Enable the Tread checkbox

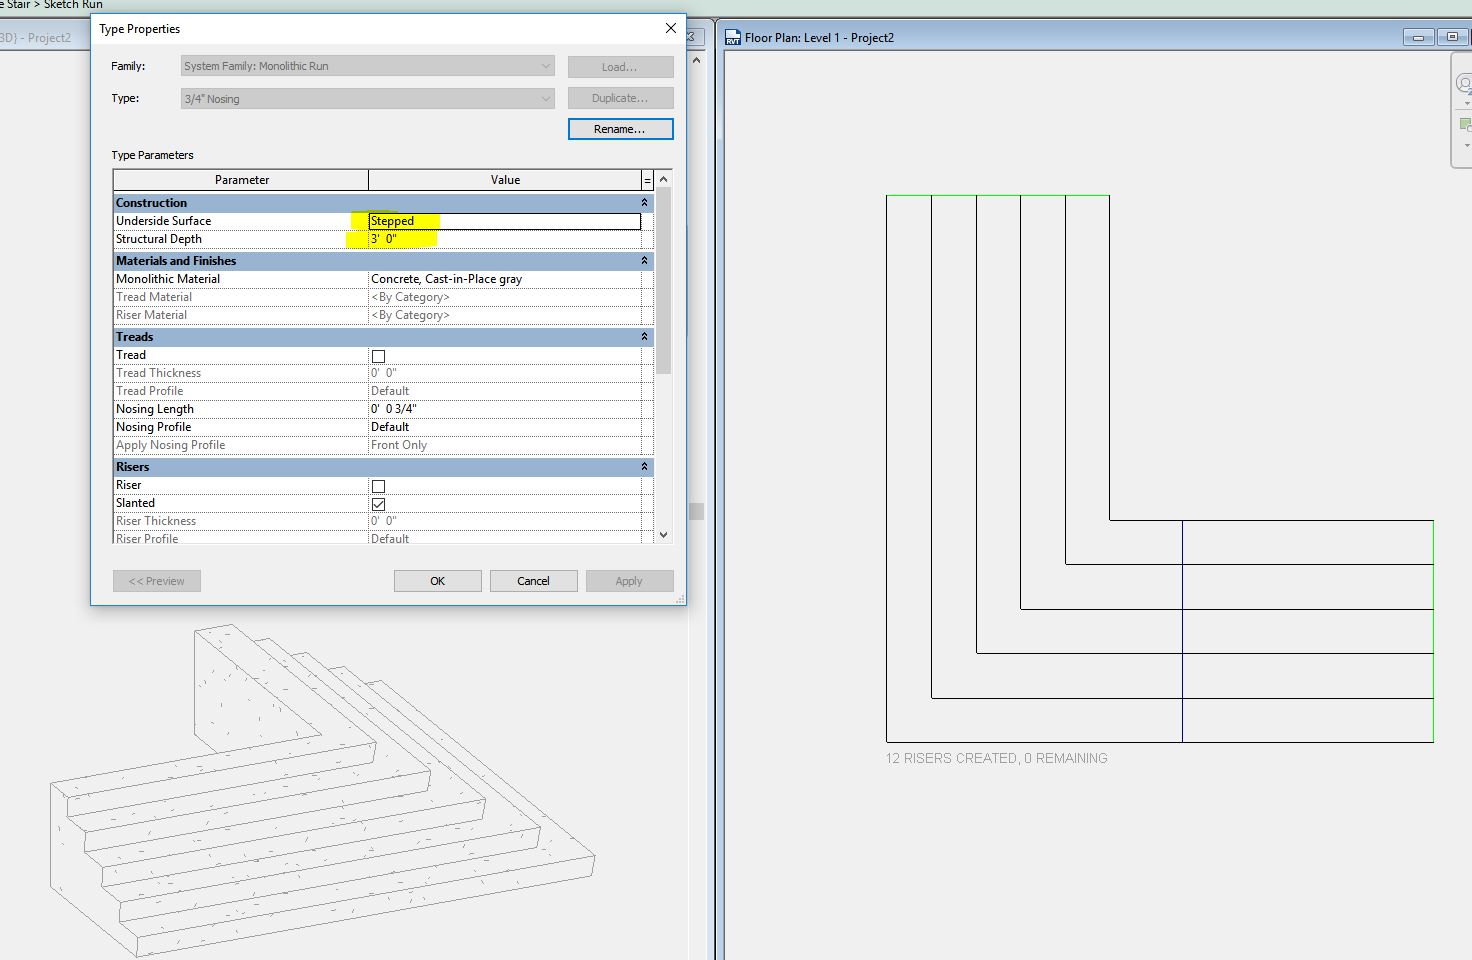pos(378,356)
